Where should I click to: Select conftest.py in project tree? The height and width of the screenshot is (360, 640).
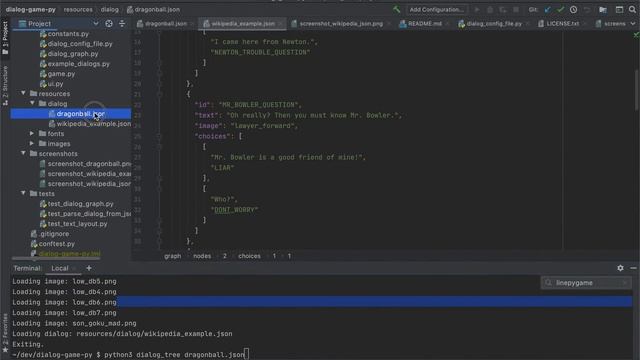[x=57, y=244]
